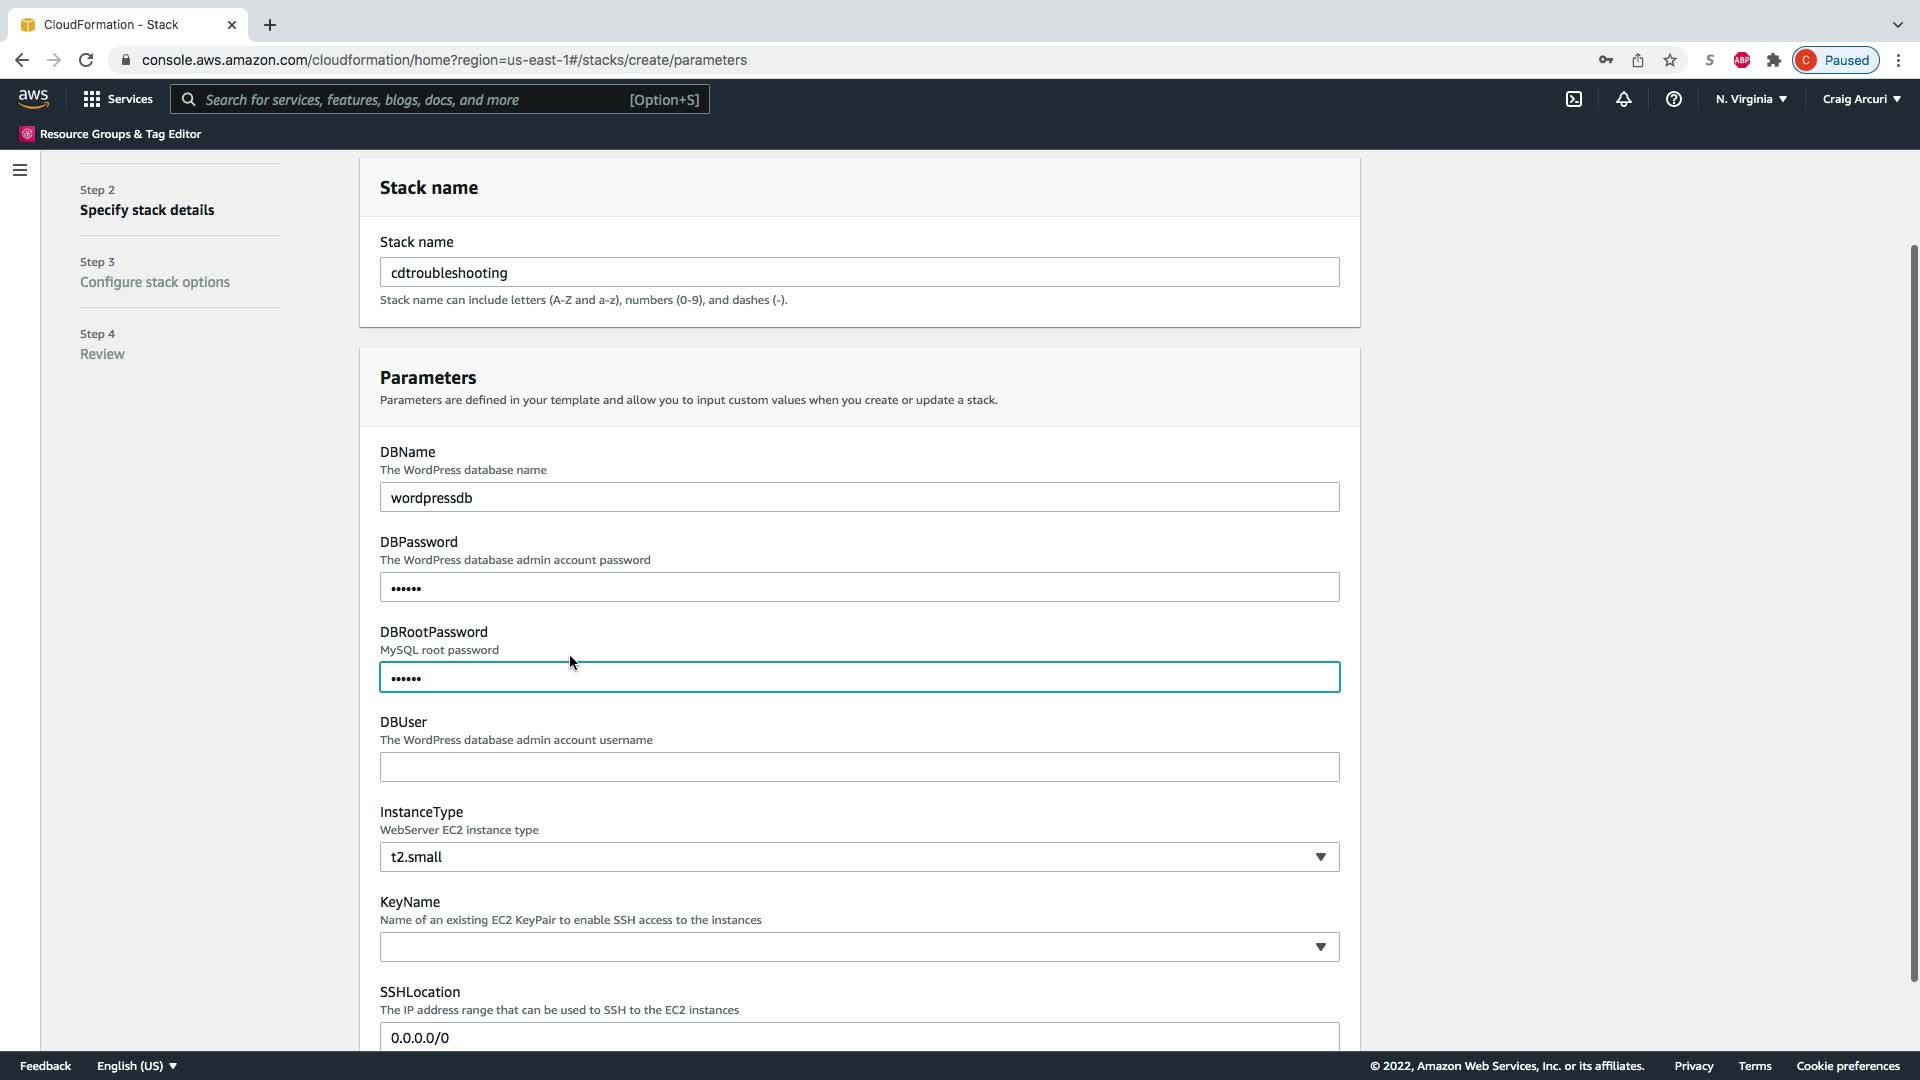Toggle the side navigation hamburger menu
The image size is (1920, 1080).
19,170
